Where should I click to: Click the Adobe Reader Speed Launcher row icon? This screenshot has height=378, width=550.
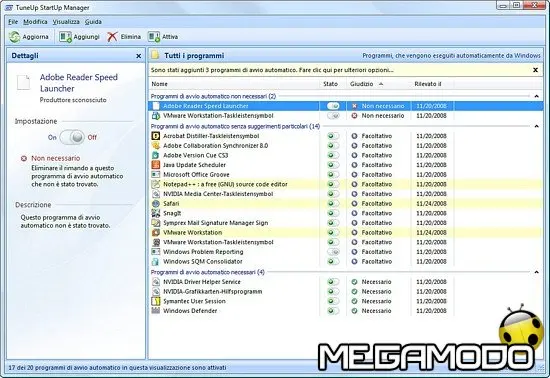pos(156,106)
